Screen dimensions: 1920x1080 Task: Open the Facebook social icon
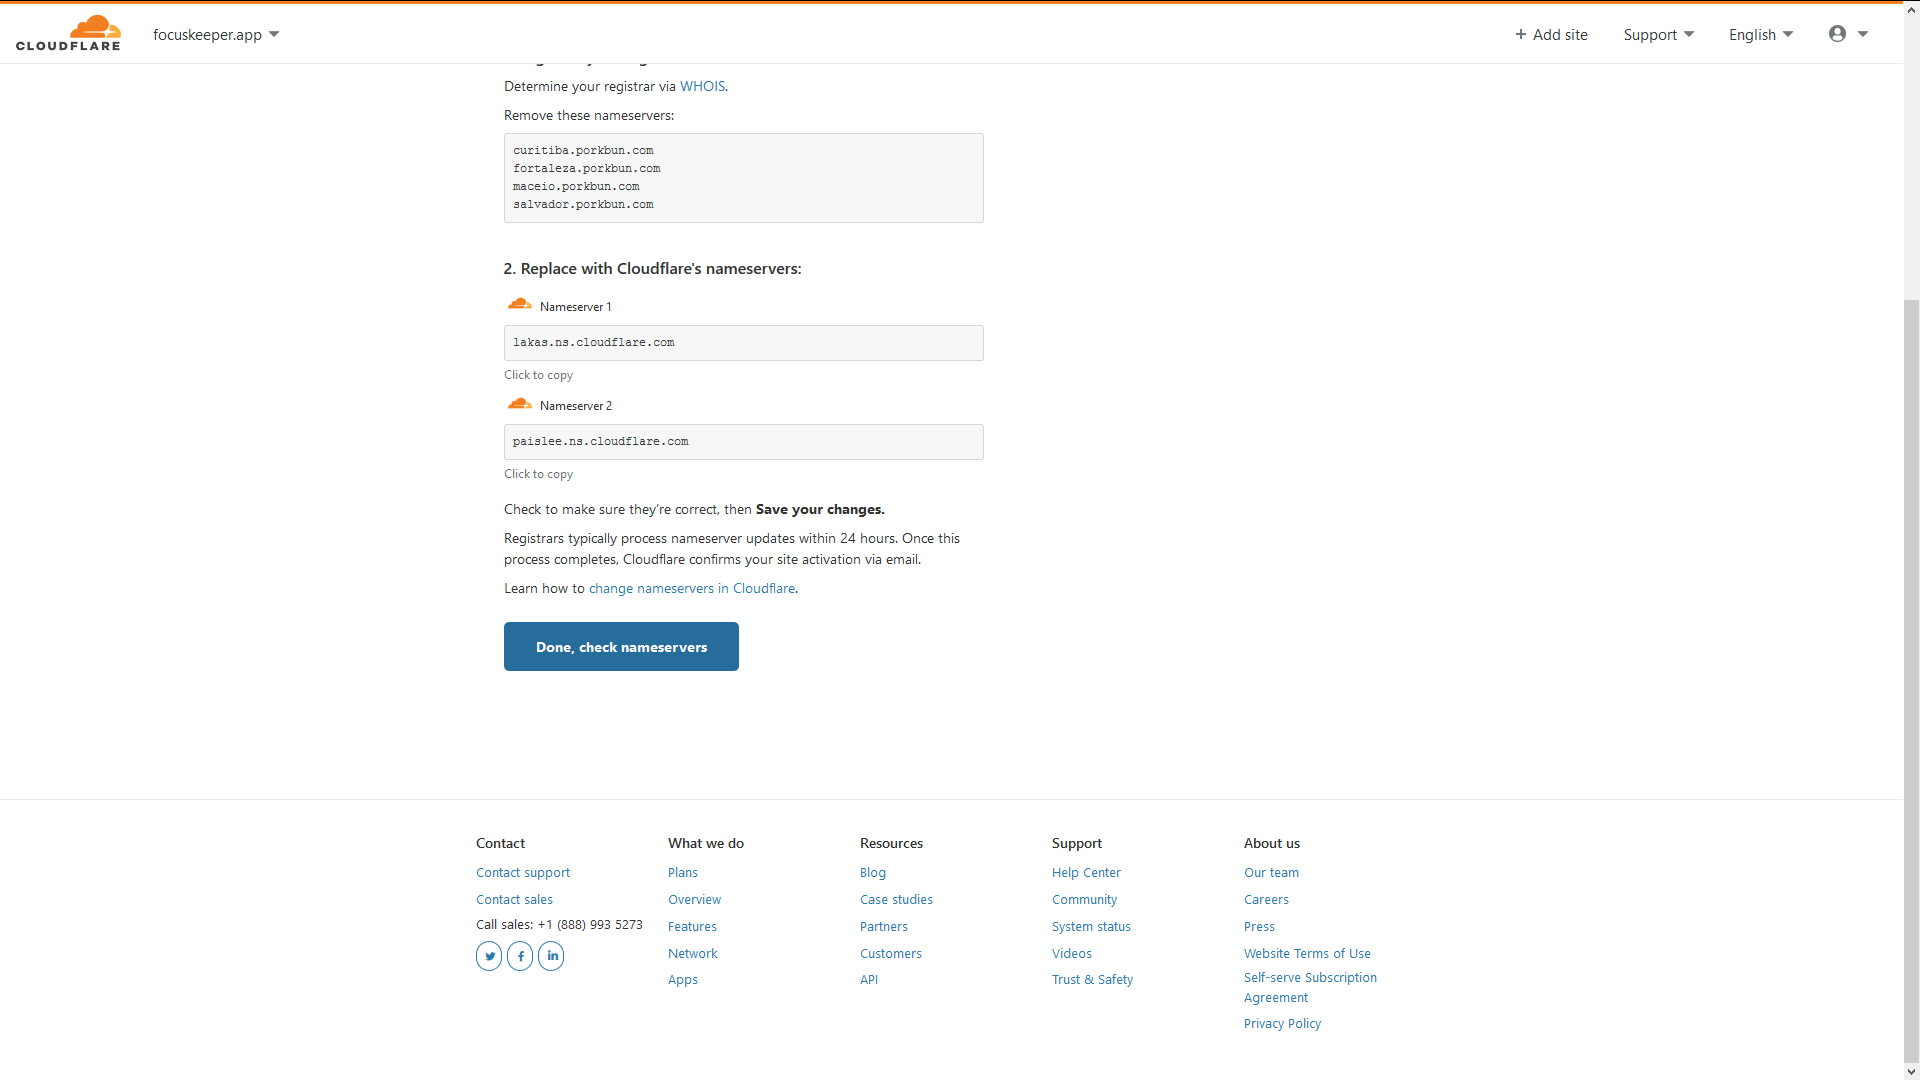point(520,956)
